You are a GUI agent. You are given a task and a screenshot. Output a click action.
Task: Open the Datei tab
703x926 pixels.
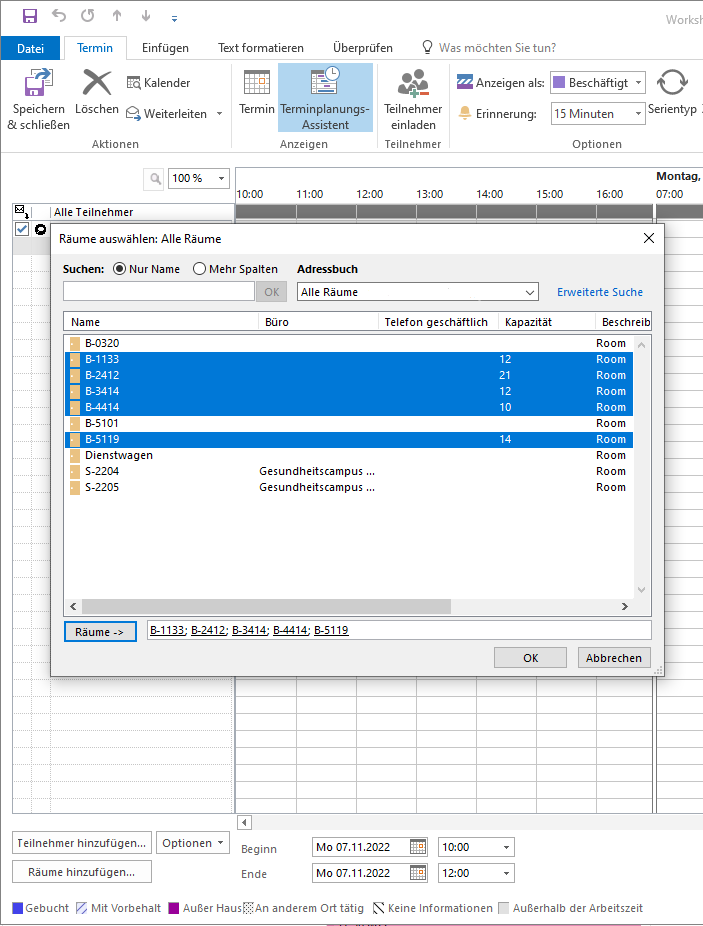(x=31, y=47)
